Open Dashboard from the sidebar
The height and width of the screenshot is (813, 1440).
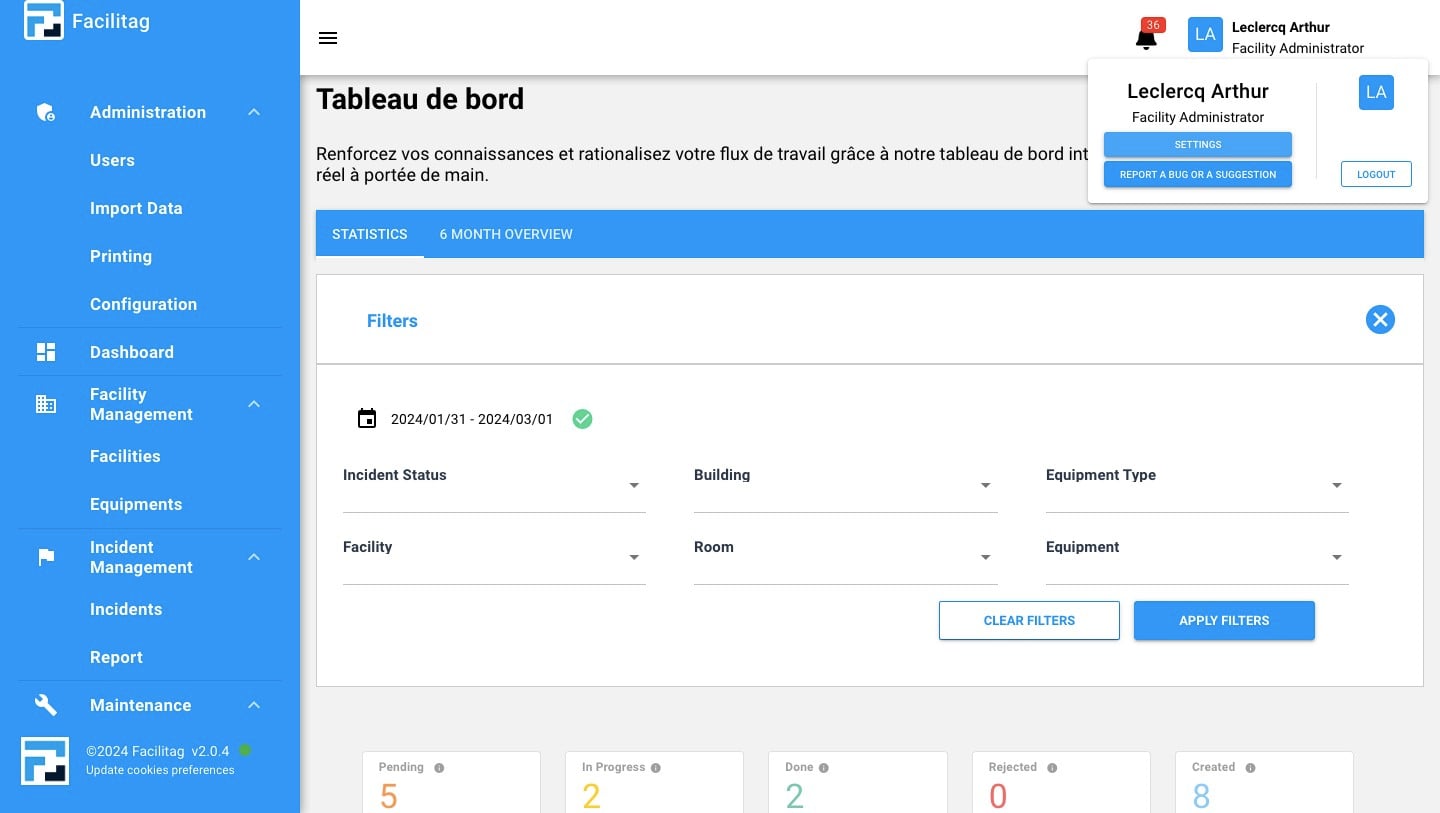click(131, 352)
